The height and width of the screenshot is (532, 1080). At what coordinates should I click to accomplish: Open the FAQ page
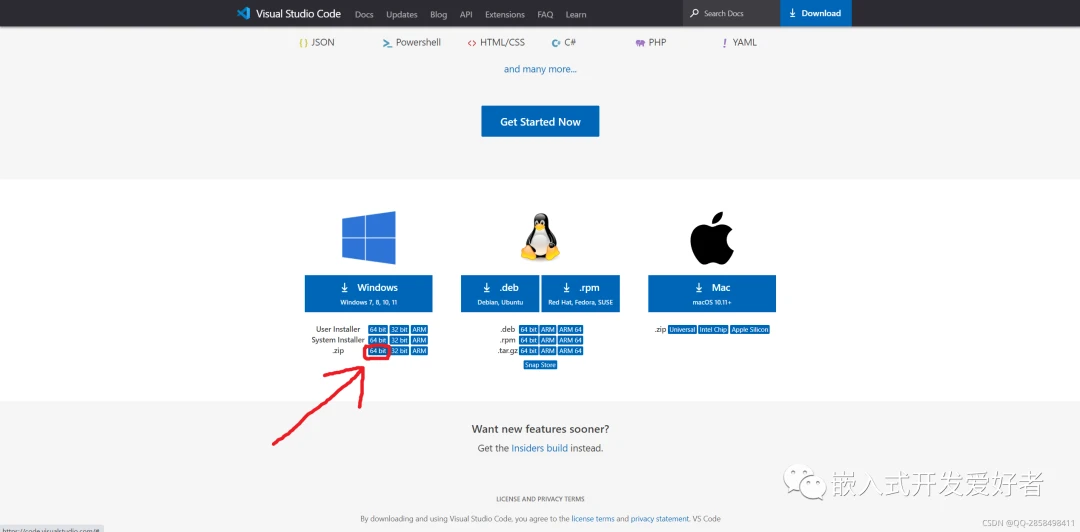(545, 14)
